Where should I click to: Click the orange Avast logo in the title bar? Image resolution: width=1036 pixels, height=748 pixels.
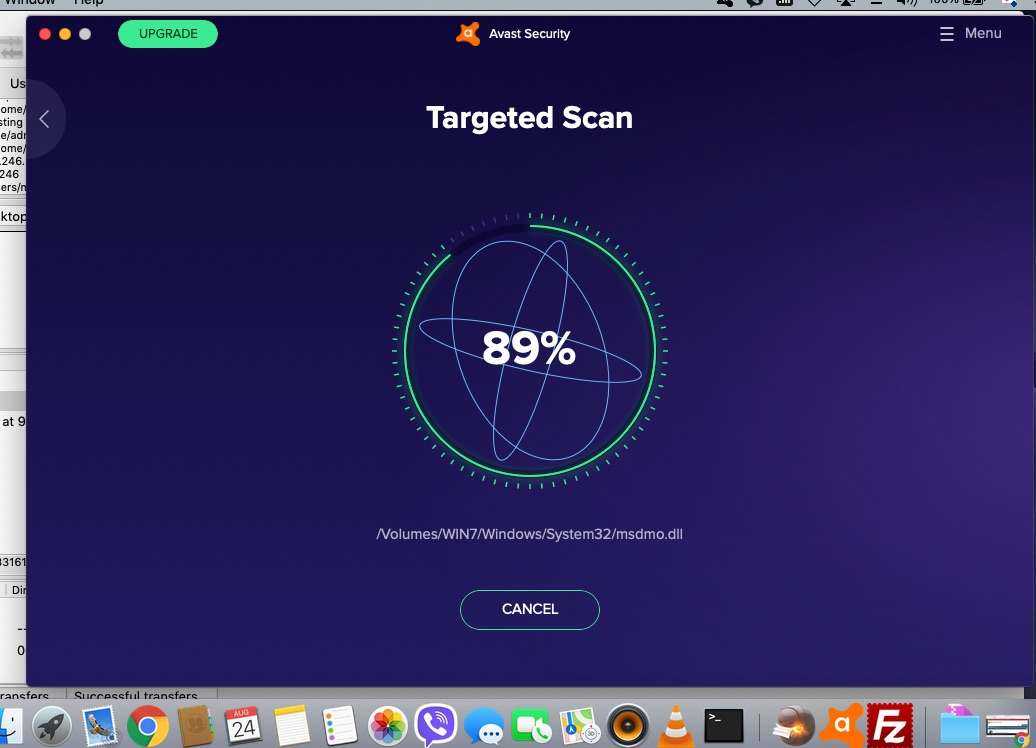(x=468, y=34)
